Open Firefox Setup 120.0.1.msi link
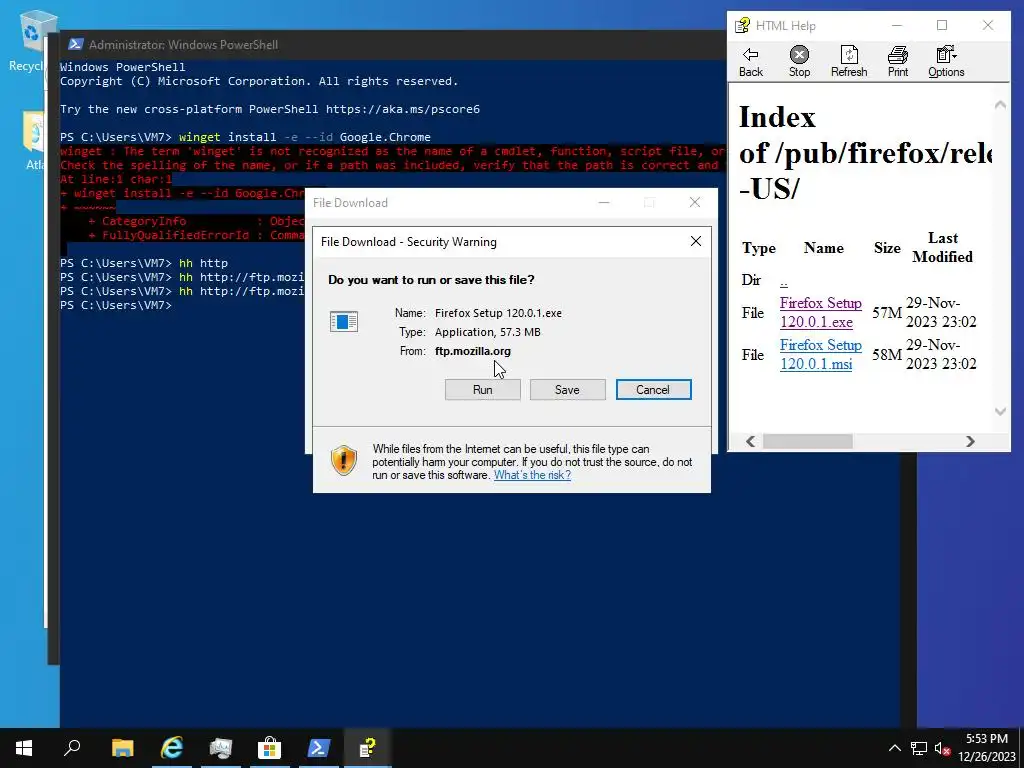Viewport: 1024px width, 768px height. tap(820, 354)
